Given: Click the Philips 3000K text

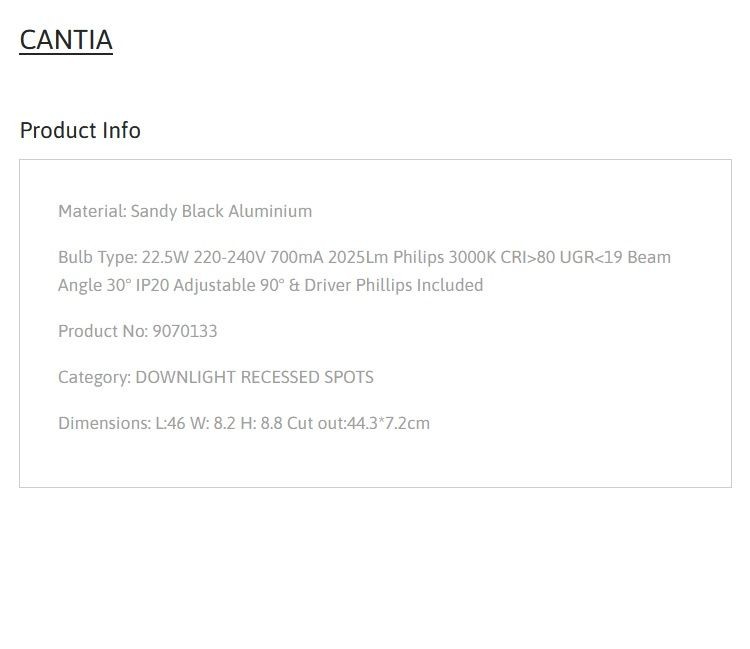Looking at the screenshot, I should [x=444, y=257].
